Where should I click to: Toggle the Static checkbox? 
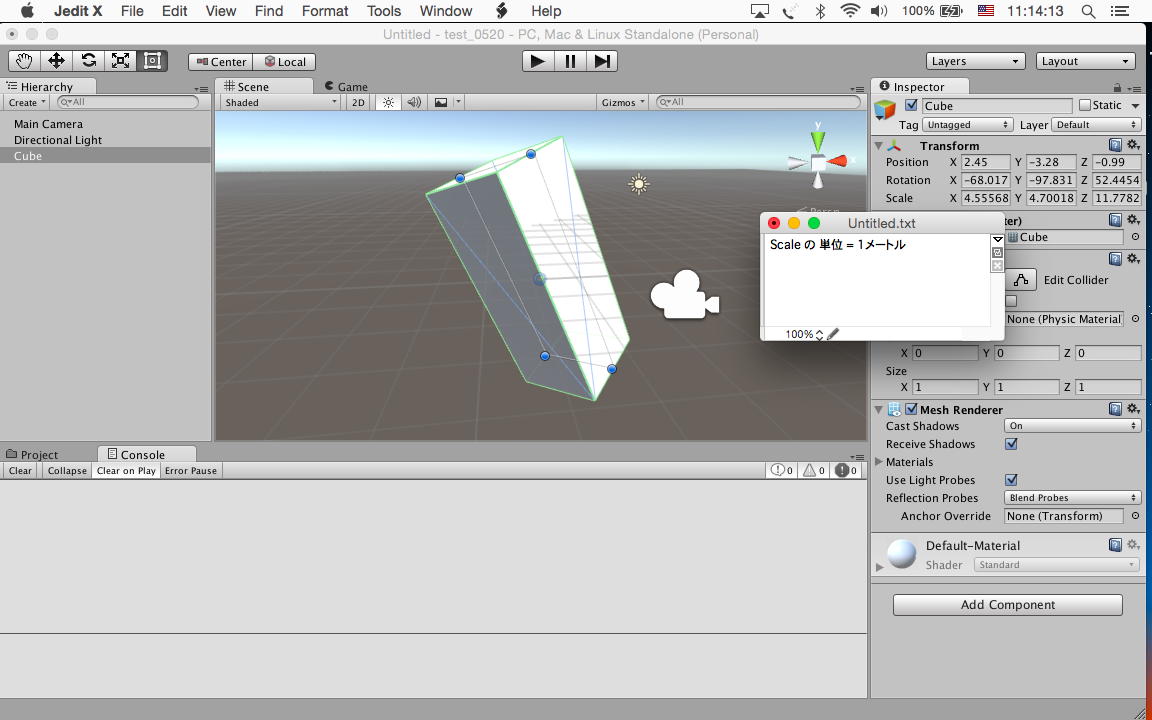point(1085,106)
